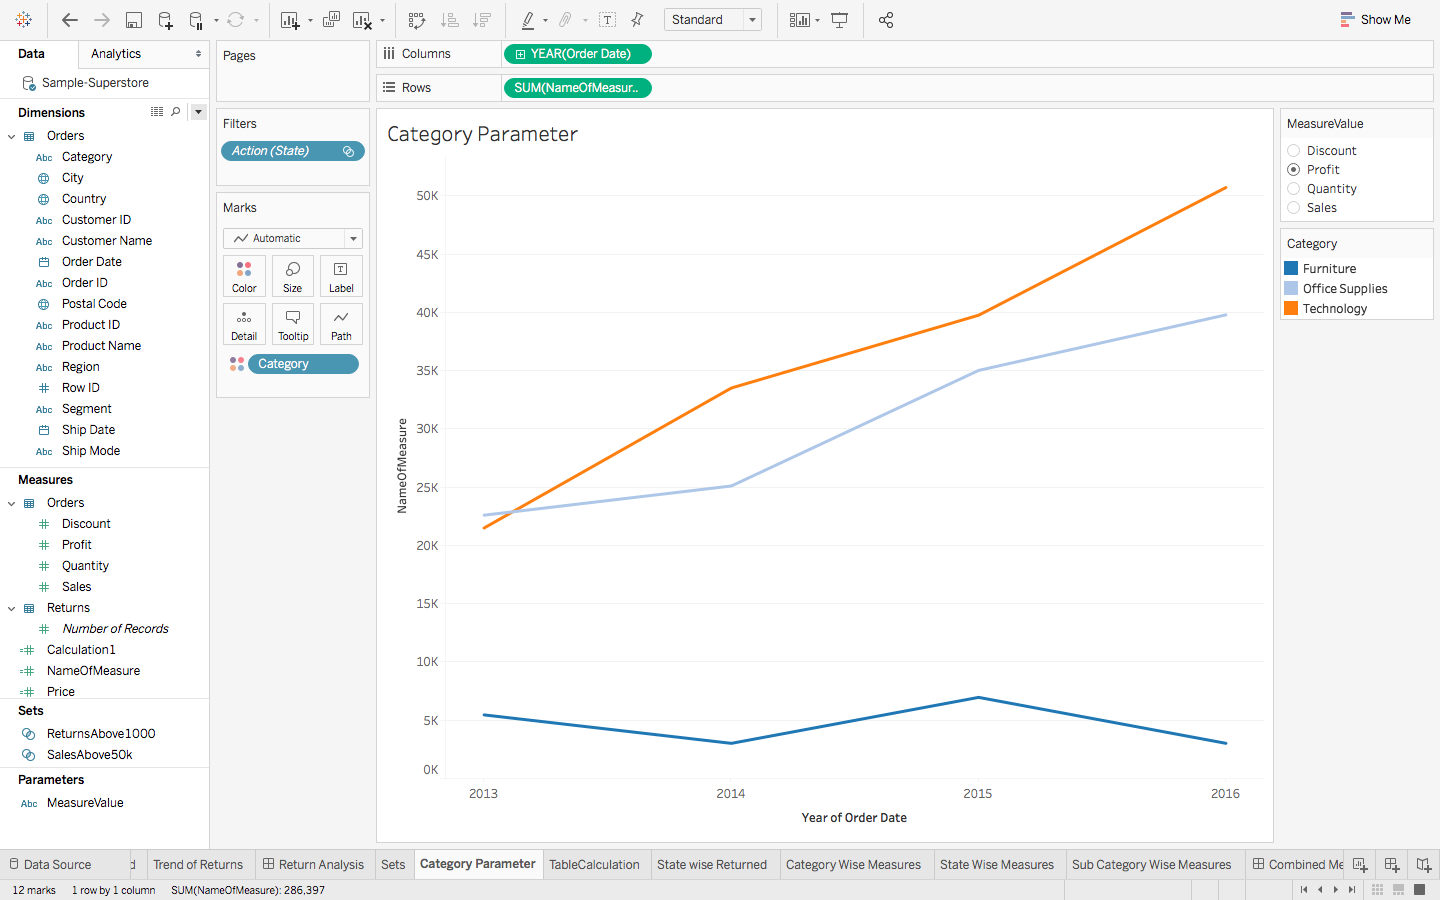Screen dimensions: 1440x900
Task: Click the Save workbook icon
Action: coord(133,20)
